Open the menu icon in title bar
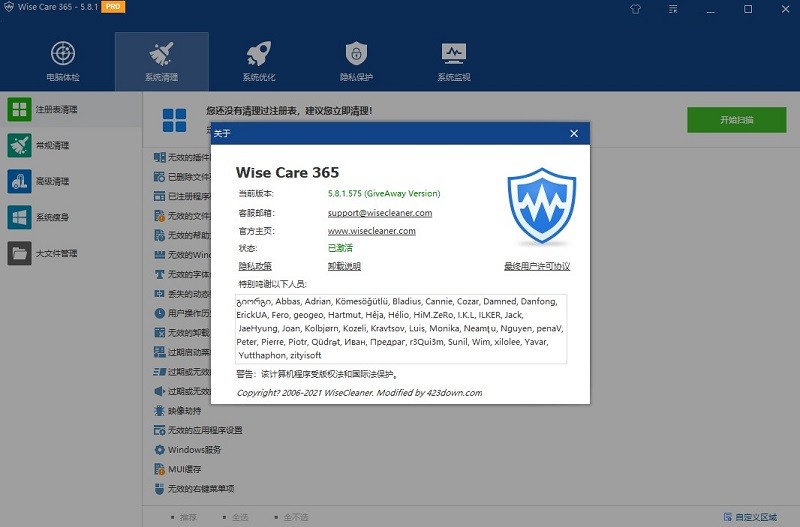Viewport: 800px width, 527px height. pos(673,9)
